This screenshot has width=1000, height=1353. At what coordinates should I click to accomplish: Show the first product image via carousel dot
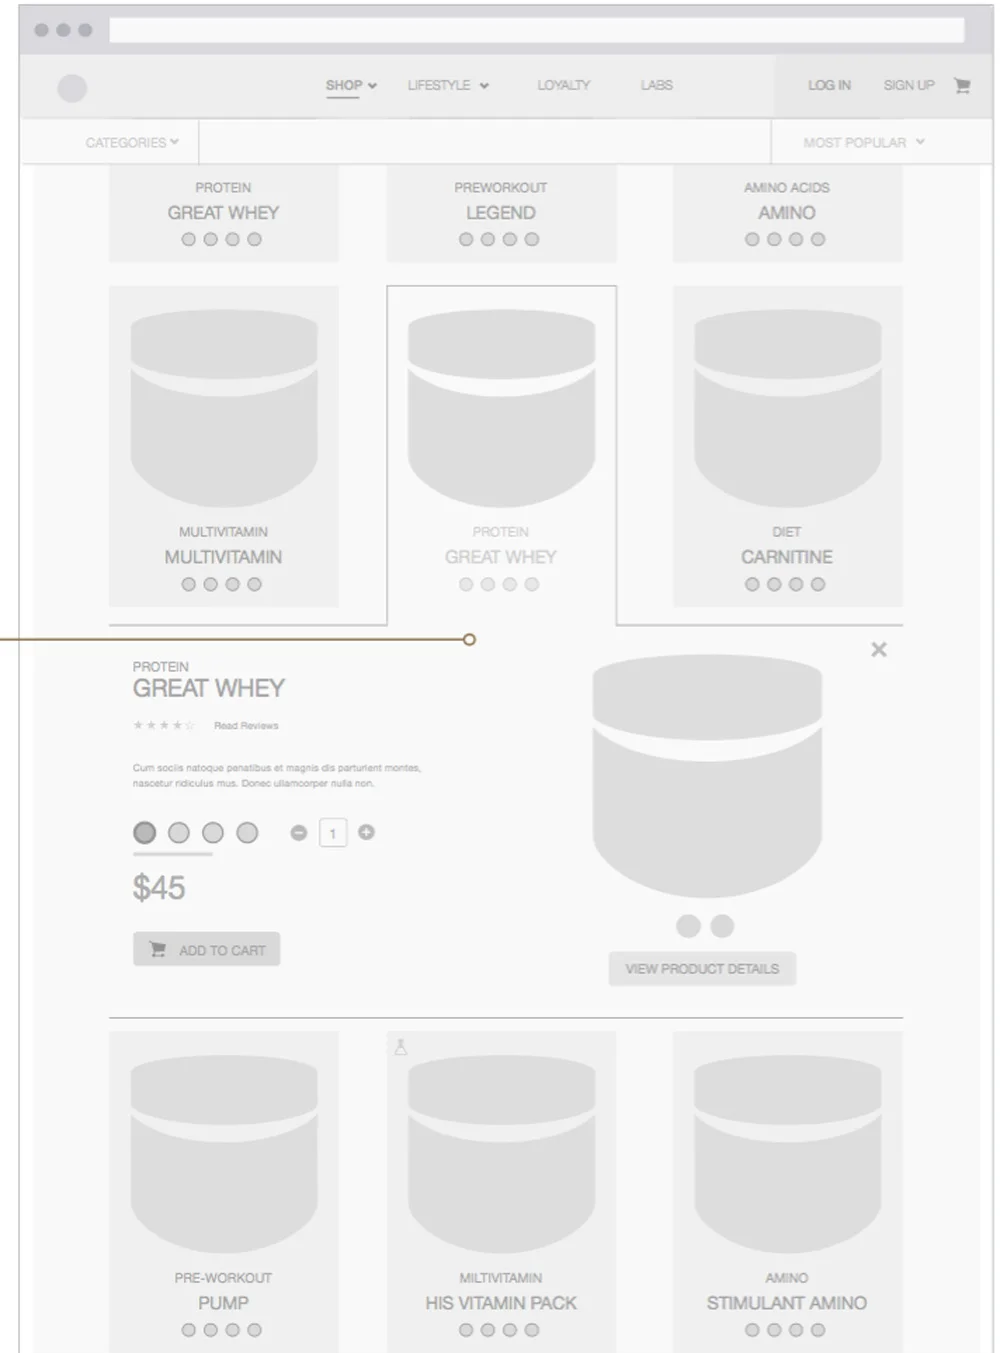pyautogui.click(x=688, y=926)
